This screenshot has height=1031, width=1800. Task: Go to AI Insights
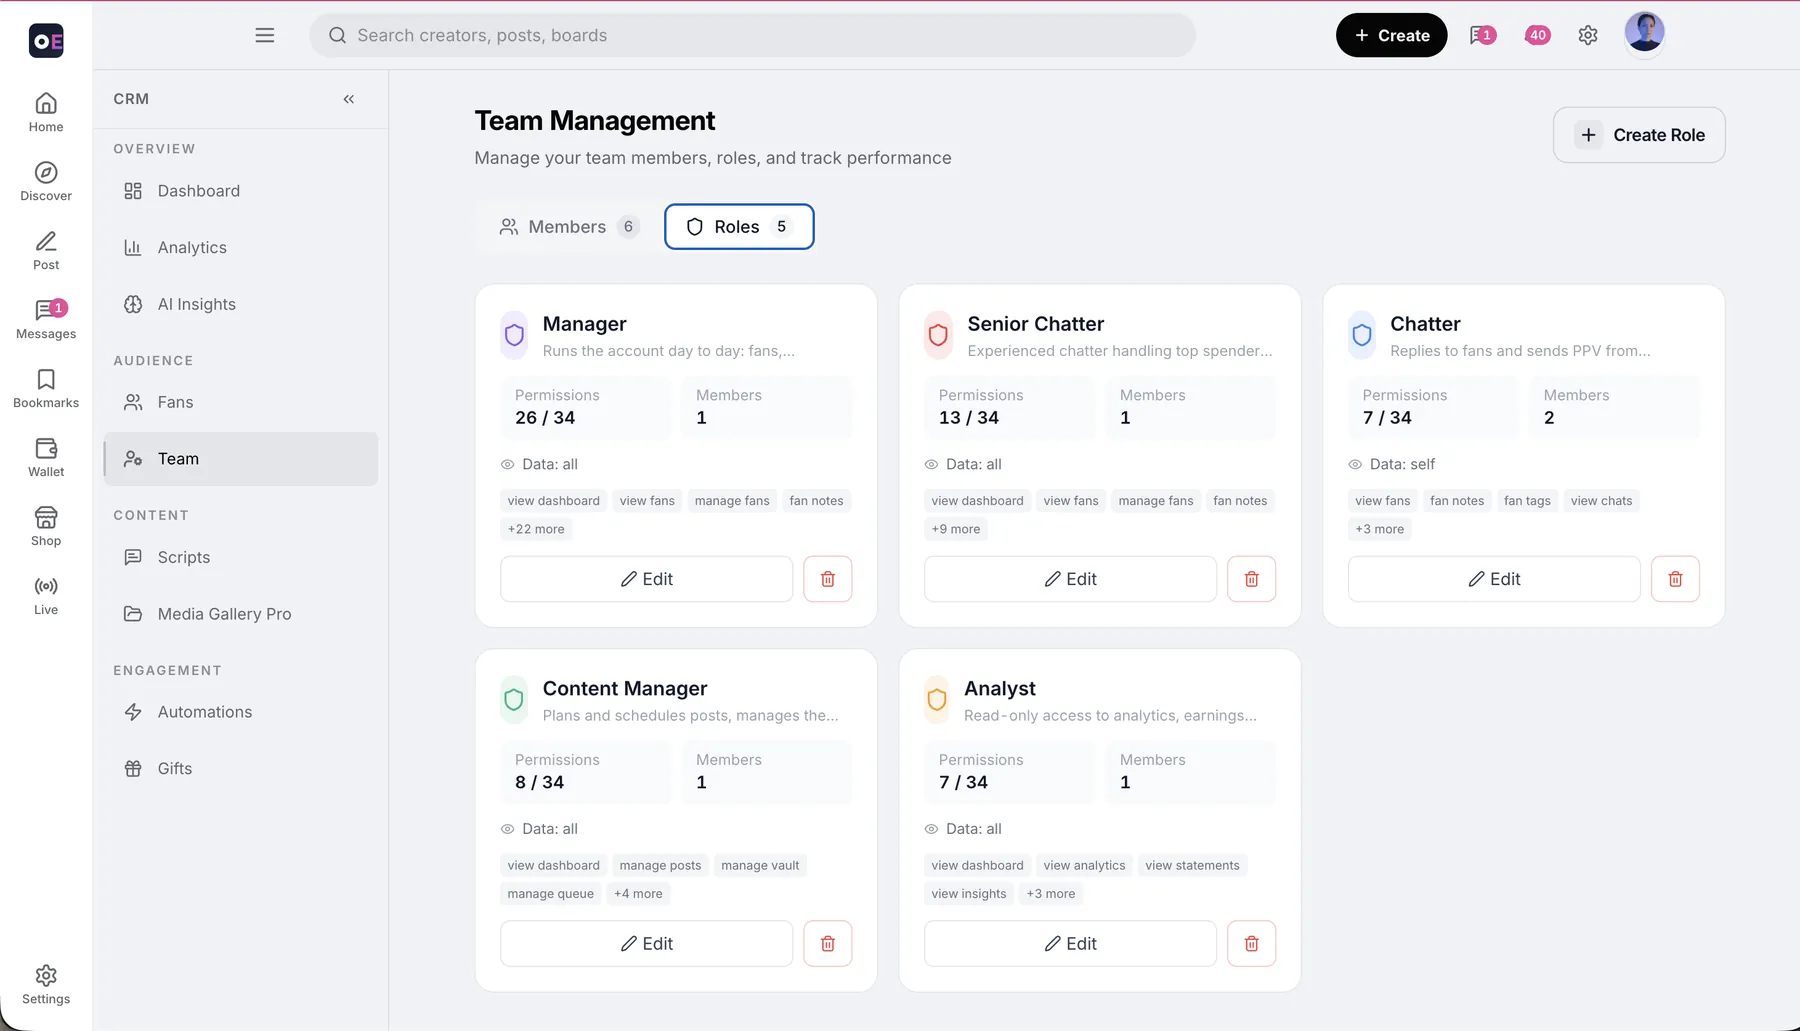[x=241, y=305]
